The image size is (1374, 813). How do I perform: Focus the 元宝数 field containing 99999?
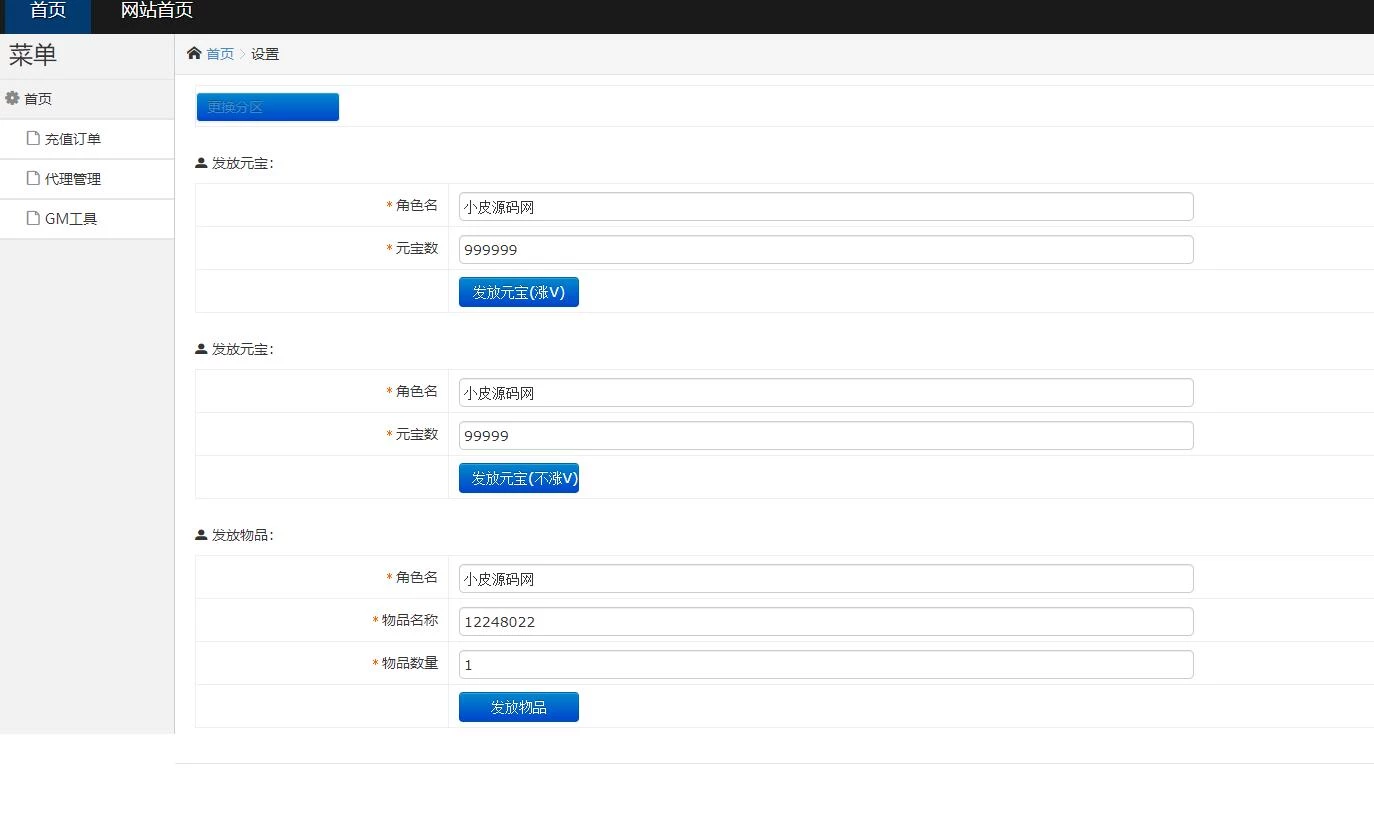(x=825, y=436)
